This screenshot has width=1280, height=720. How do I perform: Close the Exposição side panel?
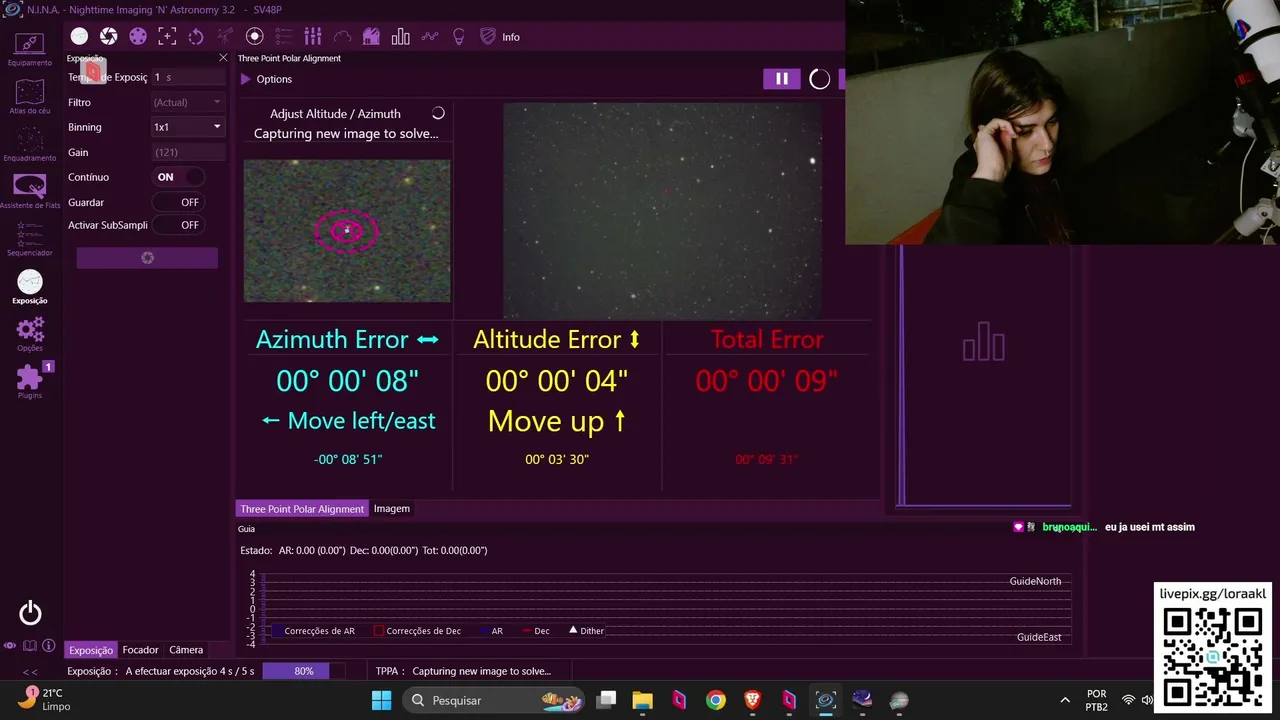click(223, 58)
